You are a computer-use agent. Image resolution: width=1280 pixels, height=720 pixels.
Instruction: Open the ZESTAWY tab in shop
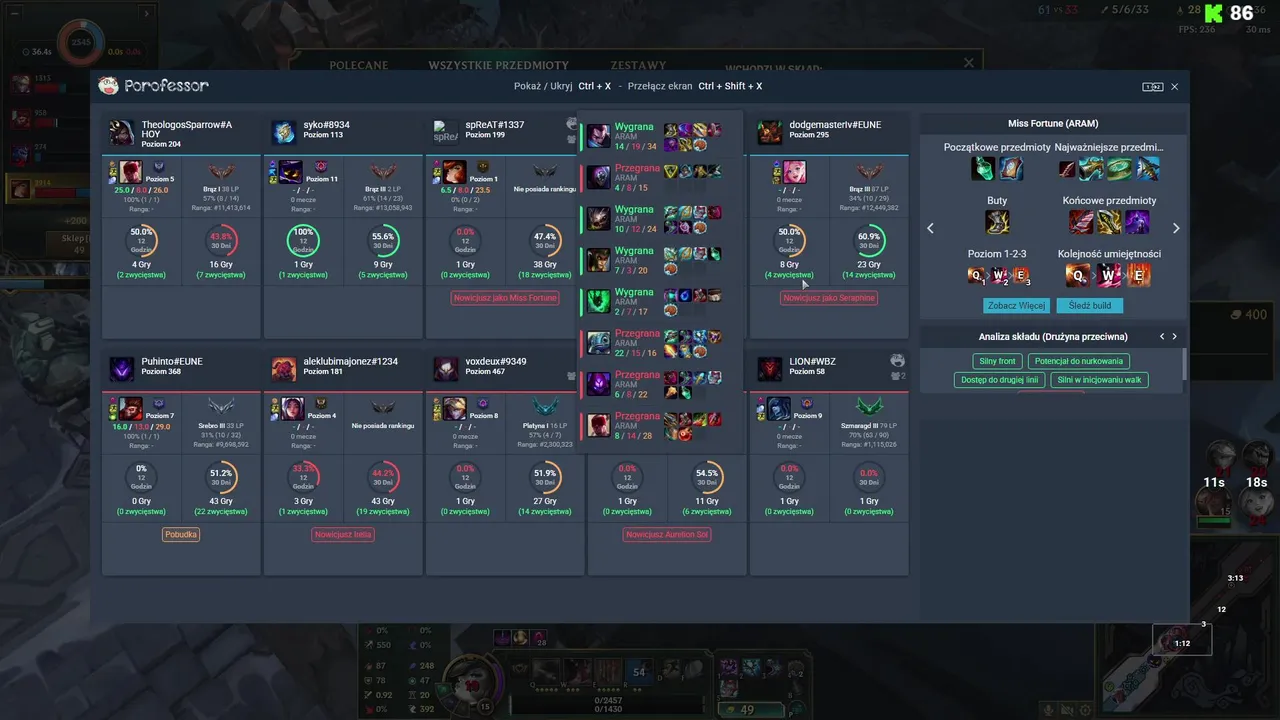[x=638, y=65]
